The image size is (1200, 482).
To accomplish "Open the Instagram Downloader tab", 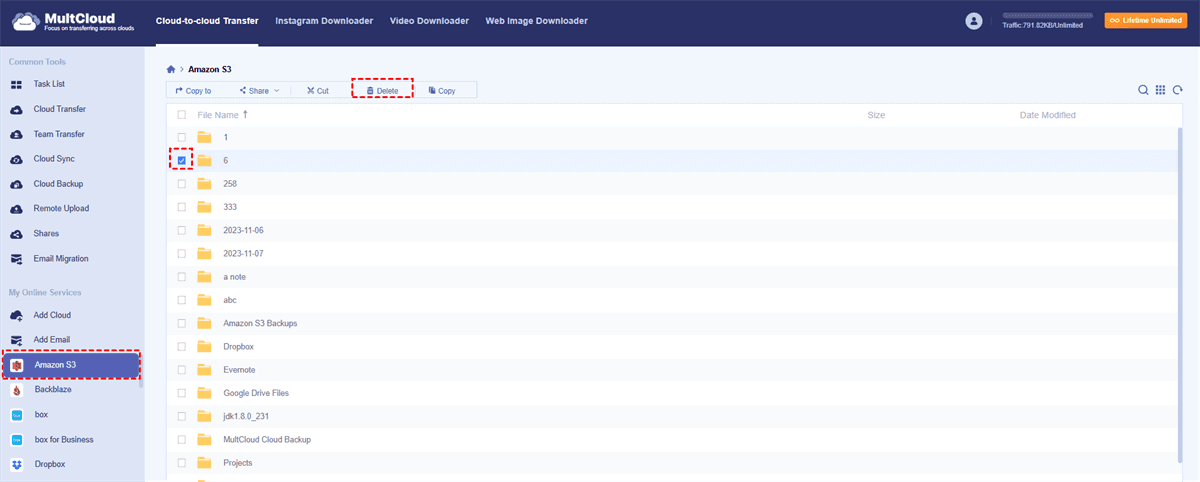I will pos(324,21).
